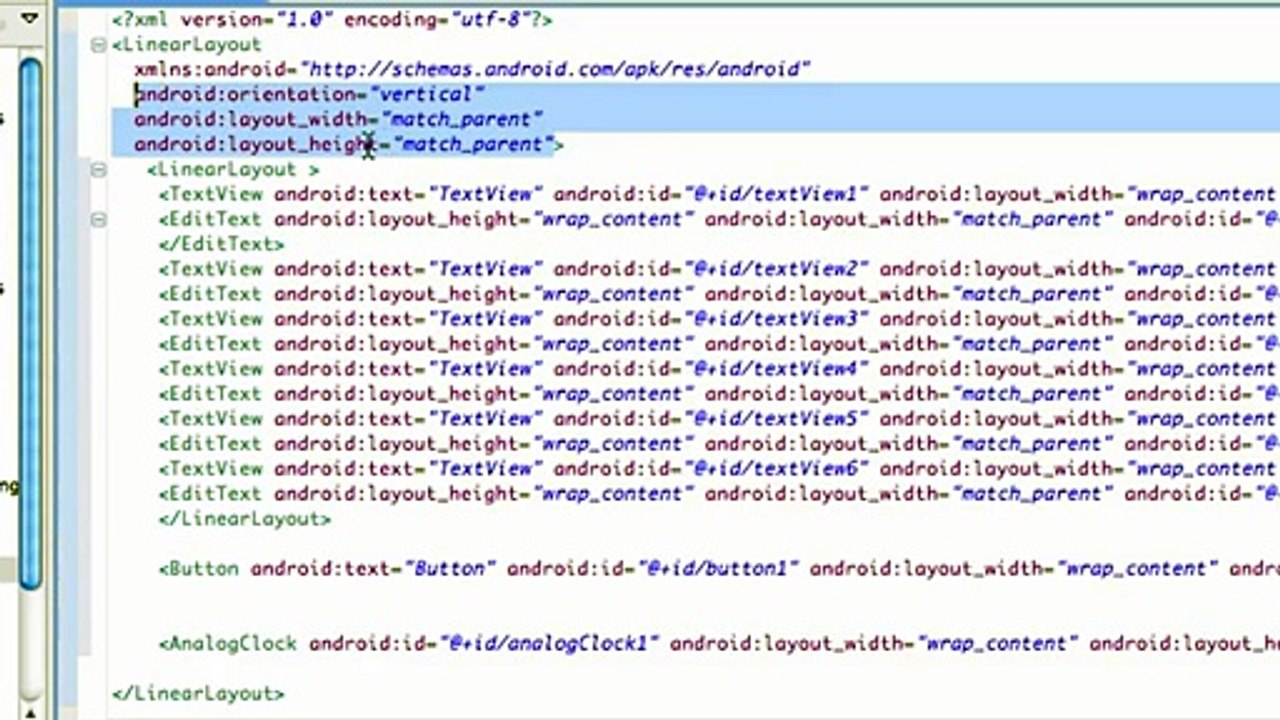The image size is (1280, 720).
Task: Click the final </LinearLayout> closing tag
Action: (198, 694)
